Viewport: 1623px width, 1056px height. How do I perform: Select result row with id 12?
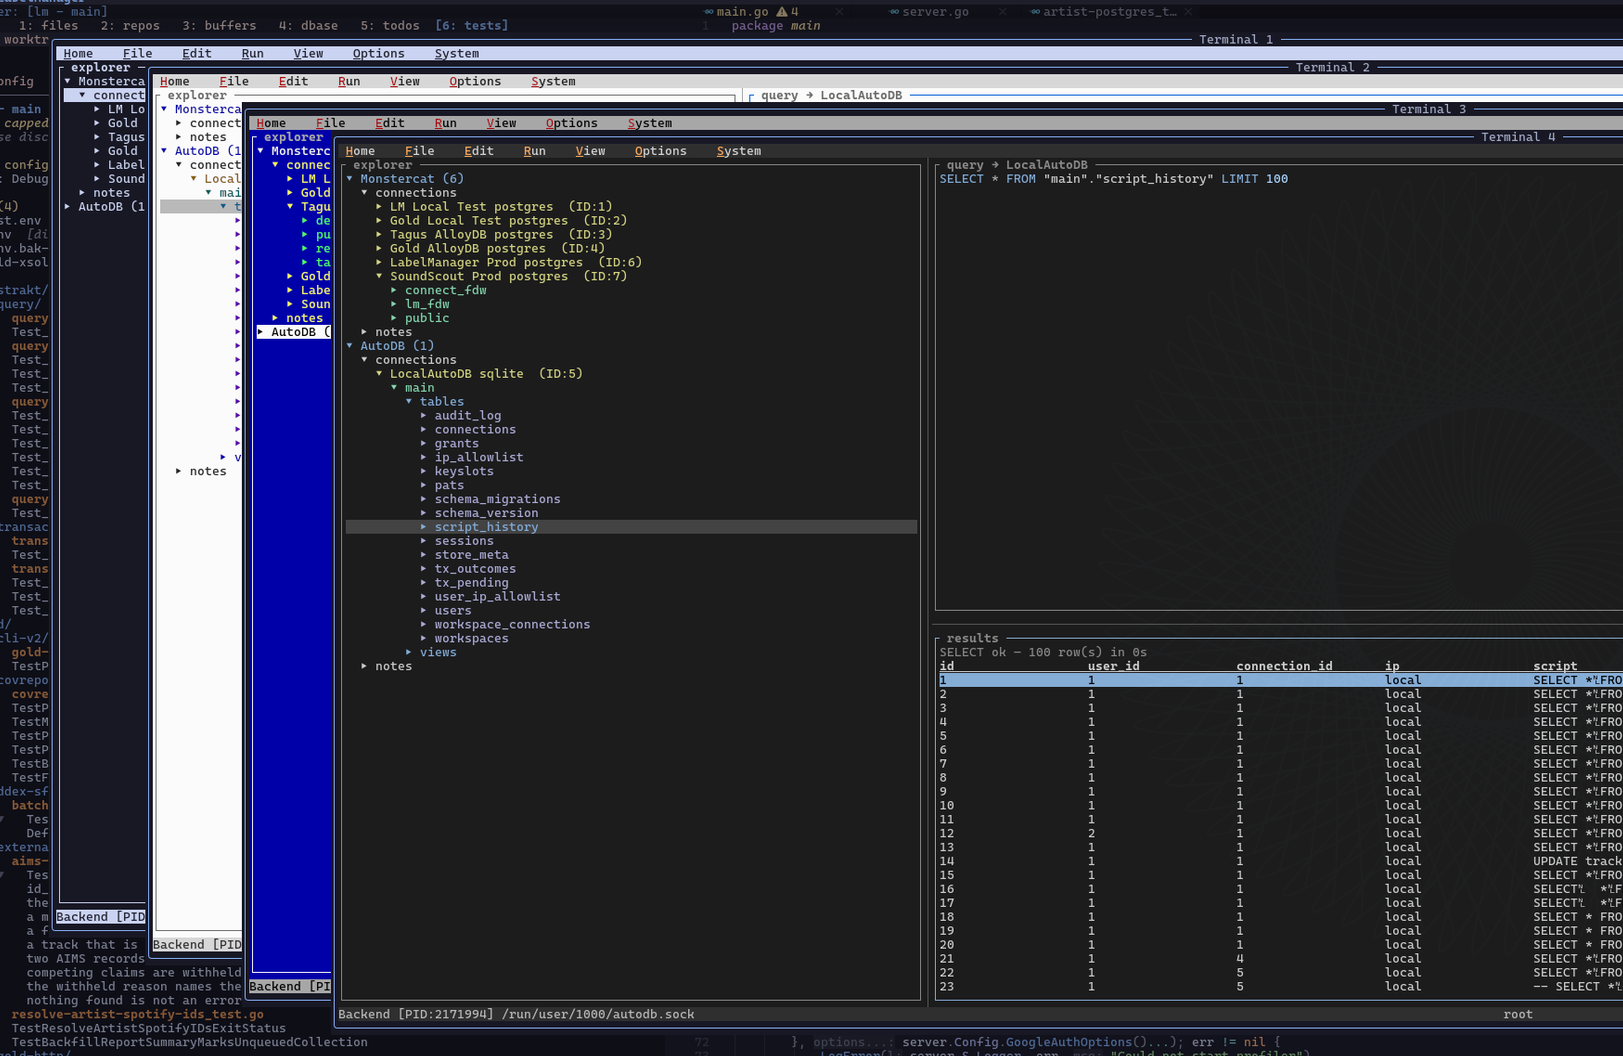1280,834
